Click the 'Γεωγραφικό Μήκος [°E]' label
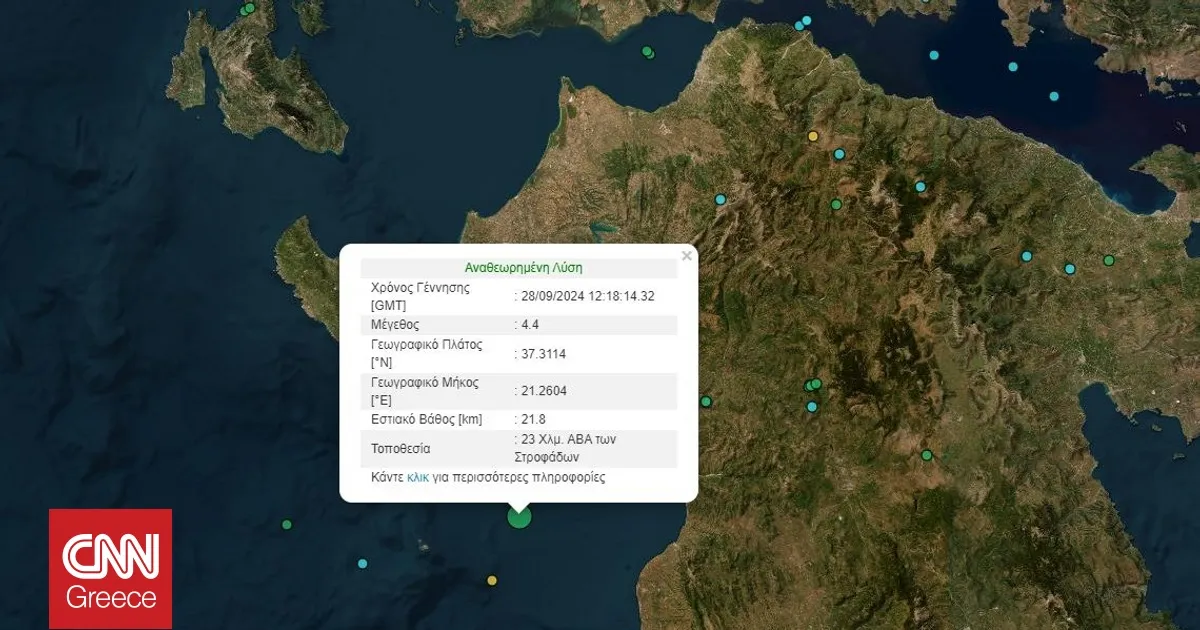 pos(424,391)
